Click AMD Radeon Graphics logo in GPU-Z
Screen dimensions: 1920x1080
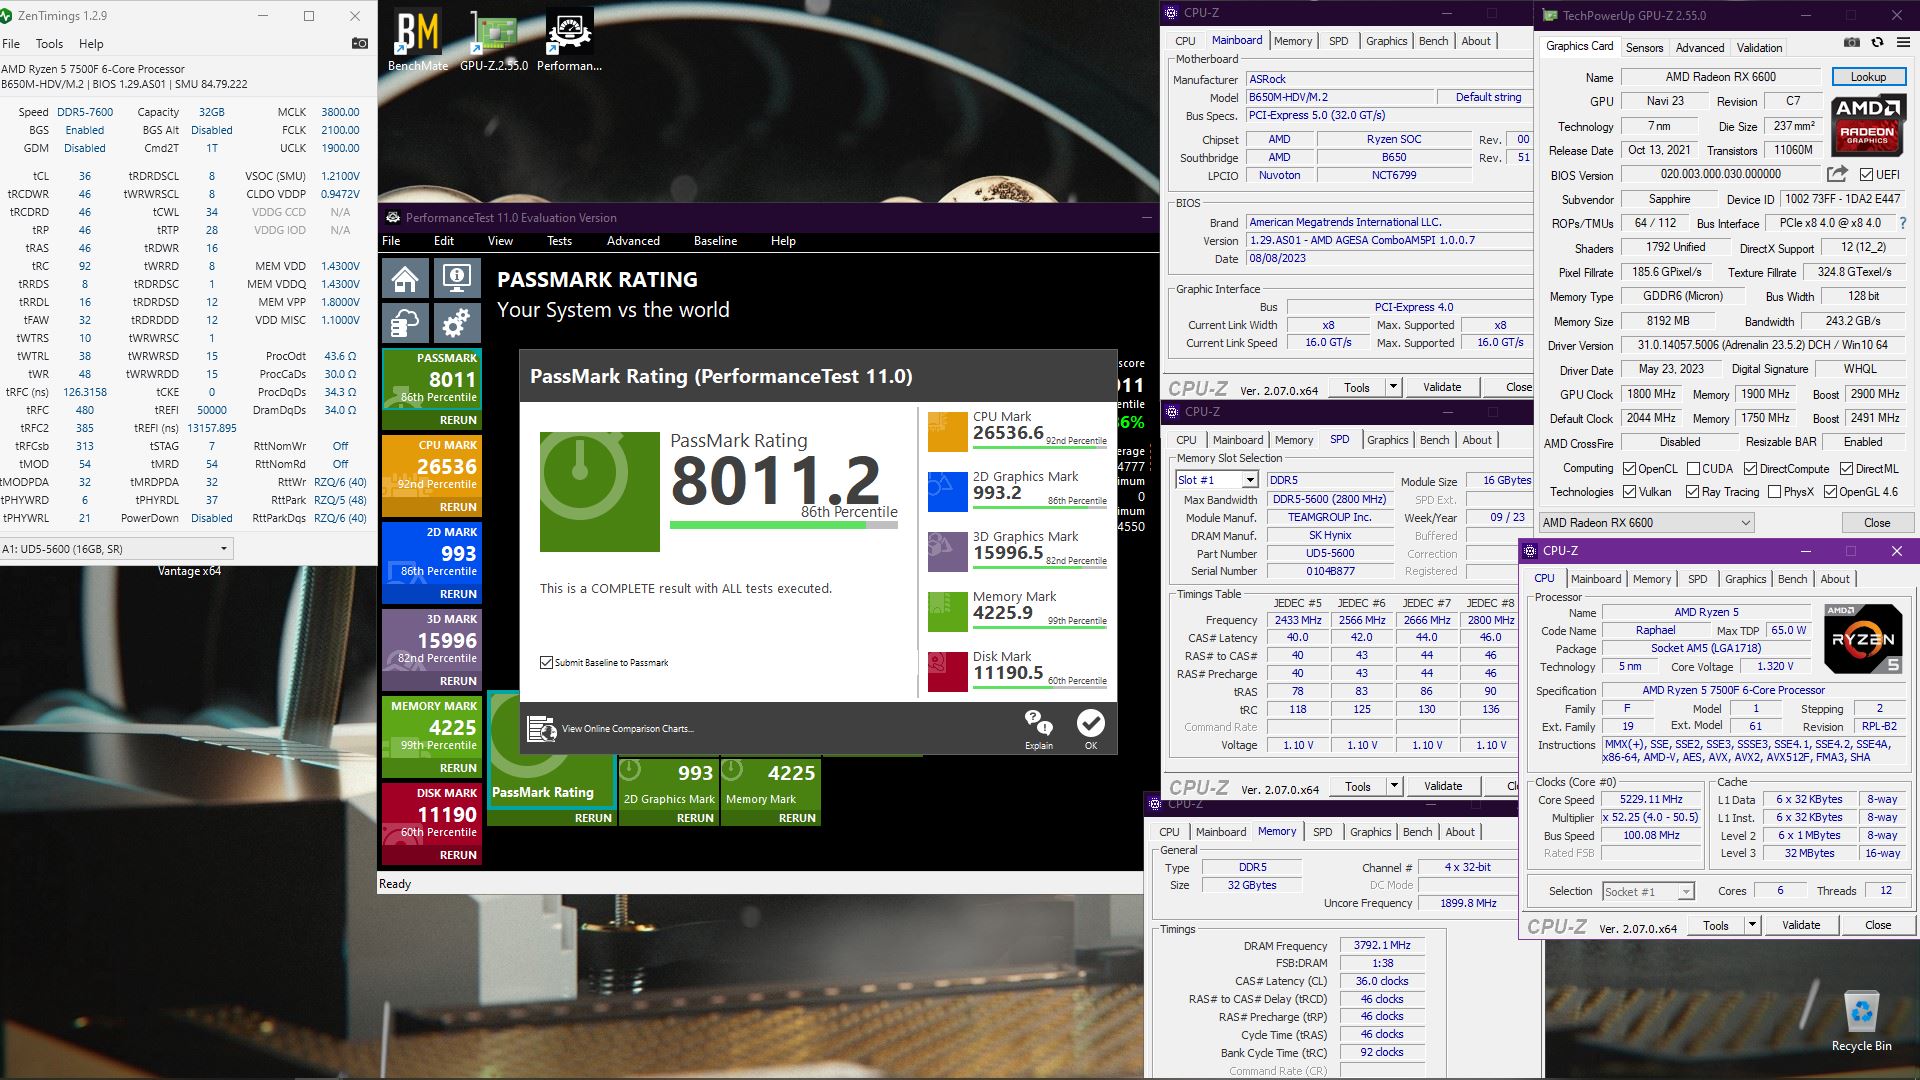click(x=1867, y=125)
